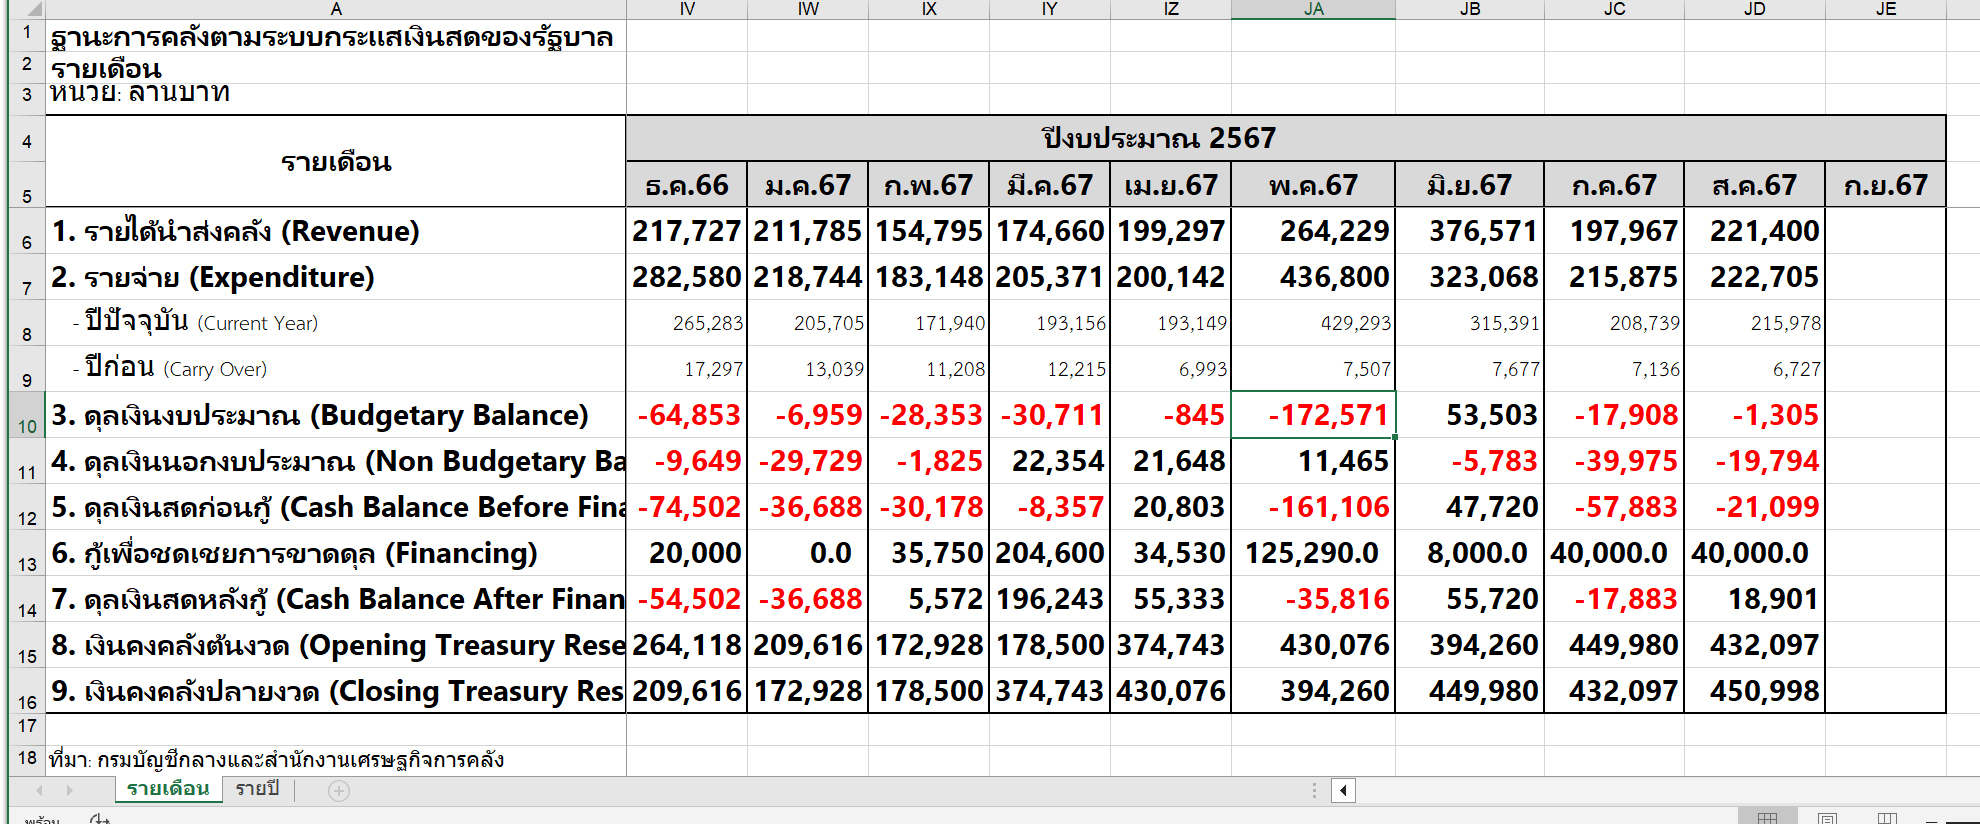The image size is (1980, 824).
Task: Switch to Page Break Preview icon
Action: pyautogui.click(x=1887, y=819)
